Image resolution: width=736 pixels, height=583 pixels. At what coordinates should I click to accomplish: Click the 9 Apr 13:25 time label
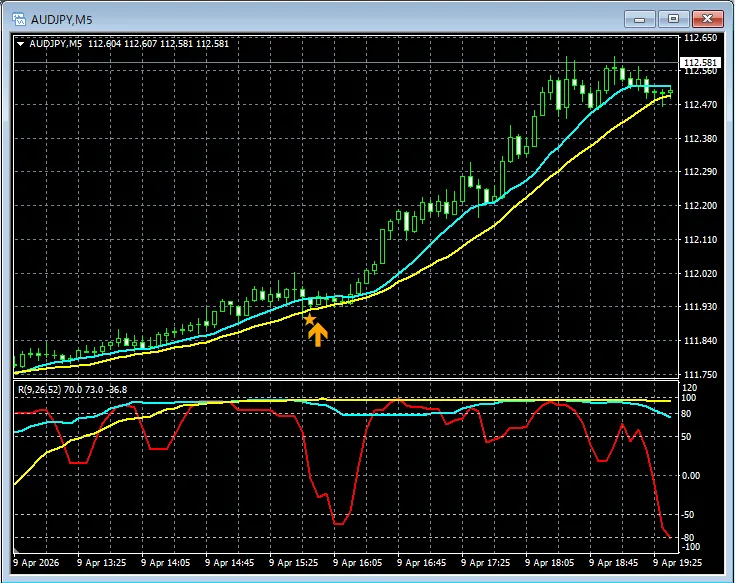coord(101,562)
